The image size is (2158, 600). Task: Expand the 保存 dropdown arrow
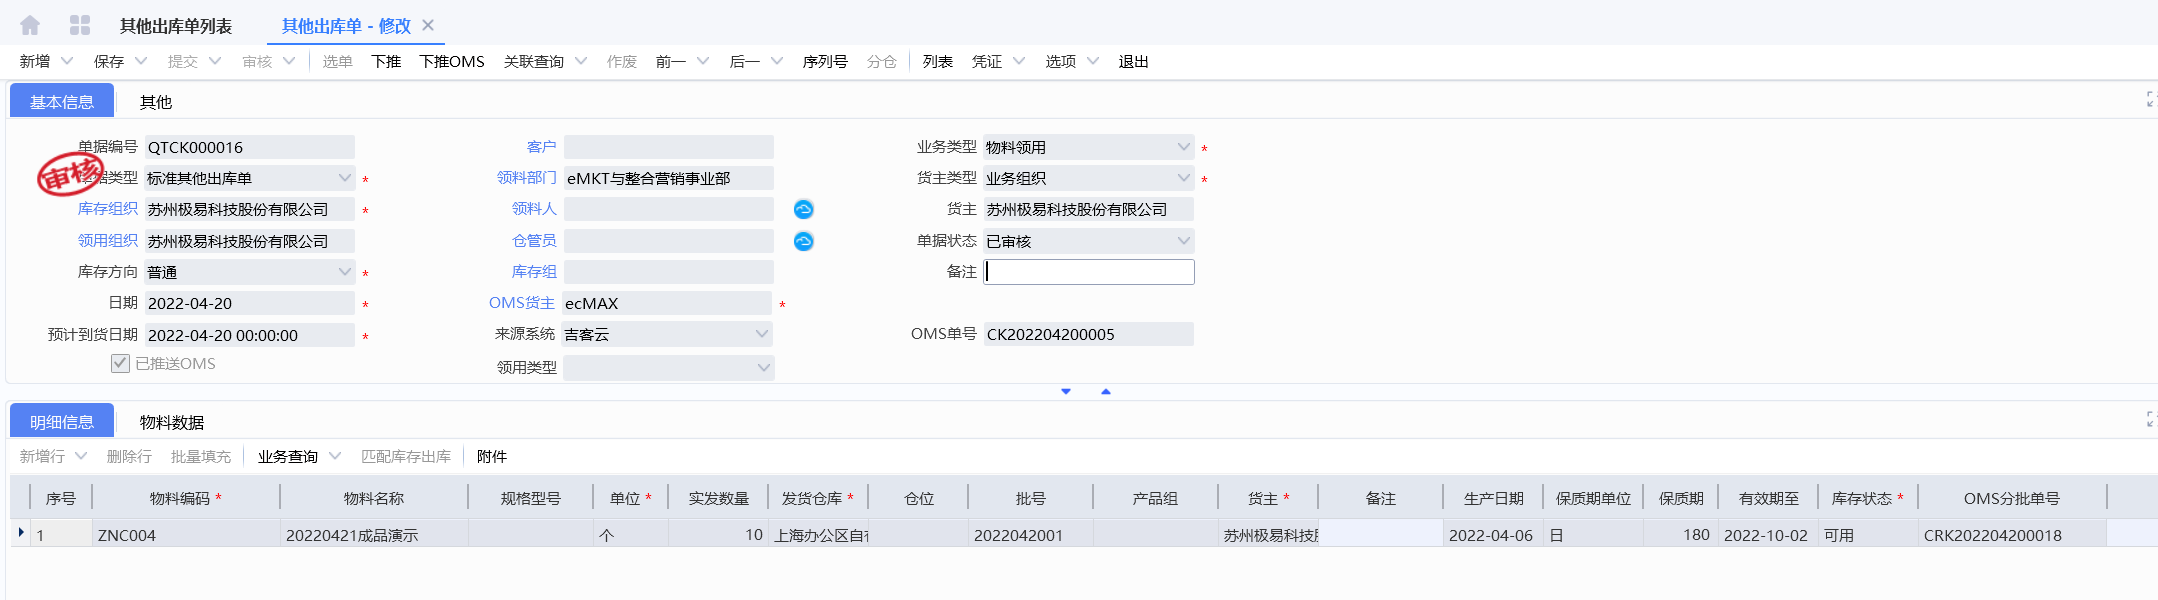pyautogui.click(x=141, y=61)
